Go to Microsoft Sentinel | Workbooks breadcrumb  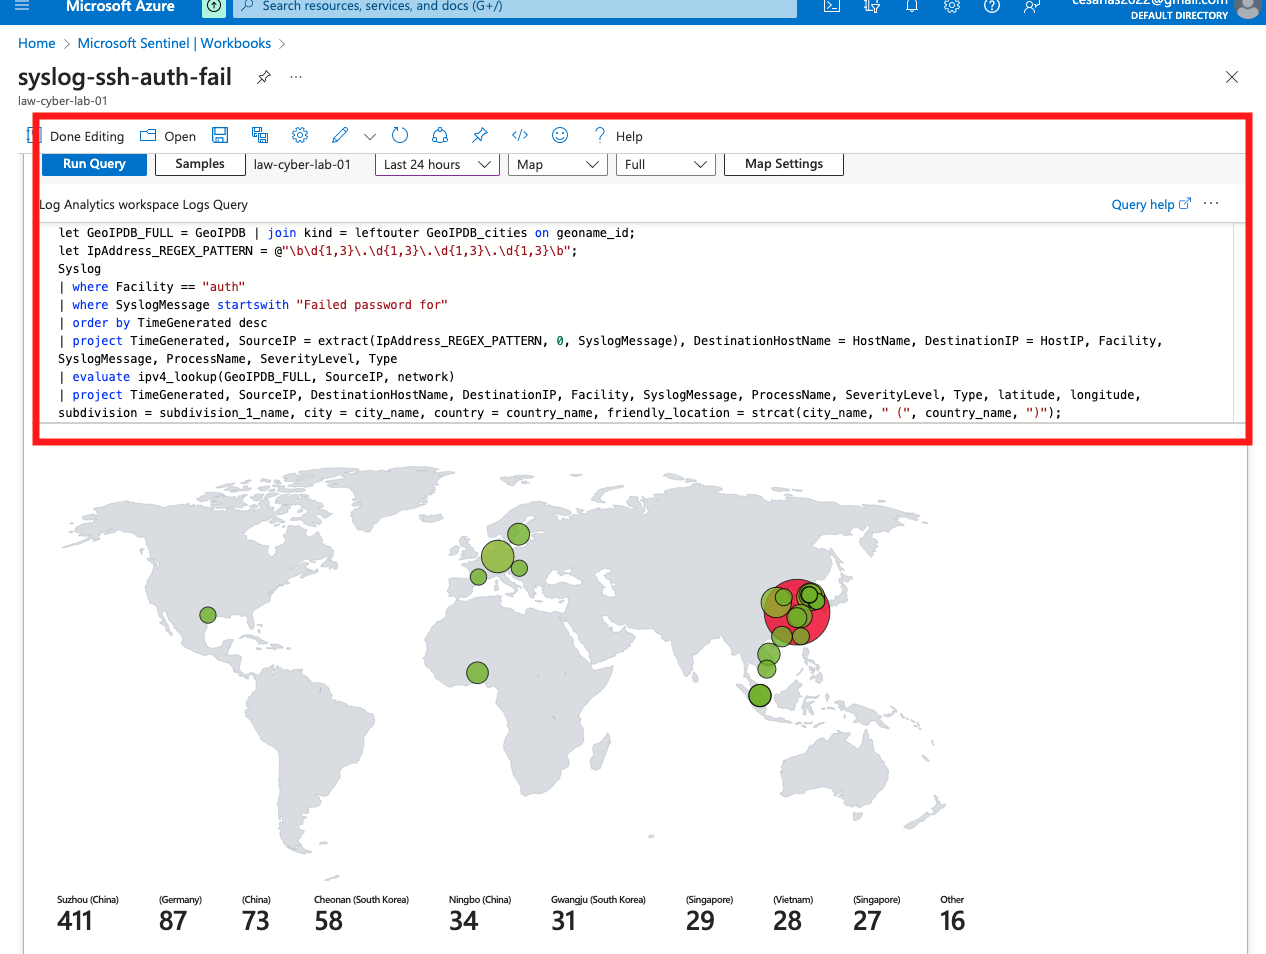point(174,43)
